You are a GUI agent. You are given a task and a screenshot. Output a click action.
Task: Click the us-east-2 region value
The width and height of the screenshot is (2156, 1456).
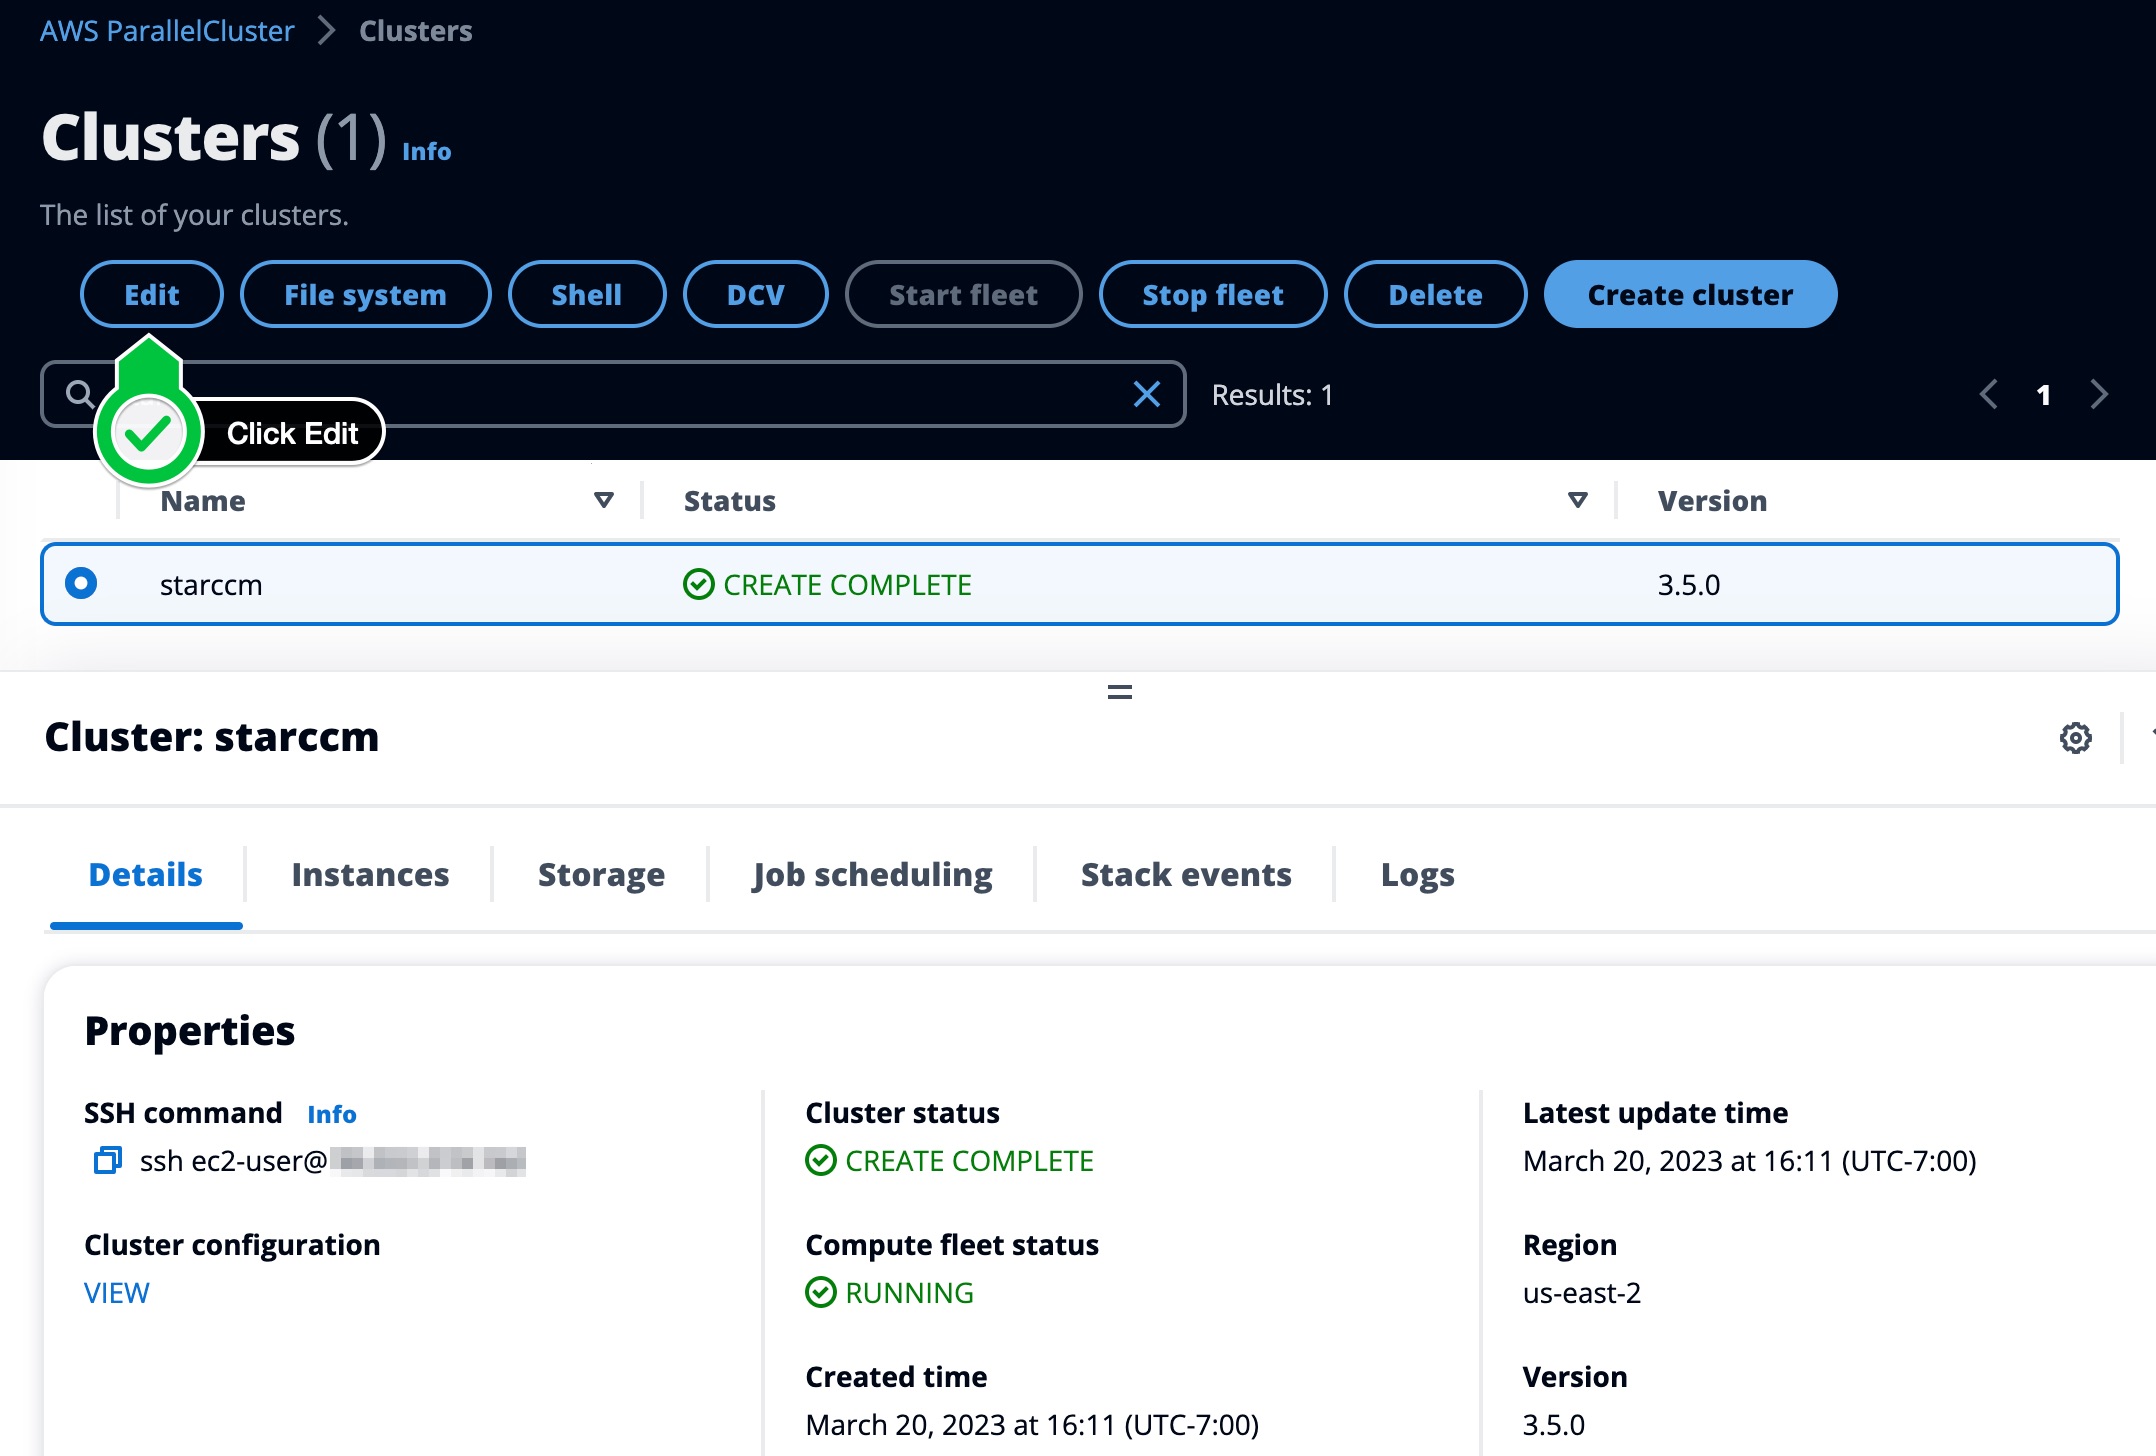click(1581, 1293)
